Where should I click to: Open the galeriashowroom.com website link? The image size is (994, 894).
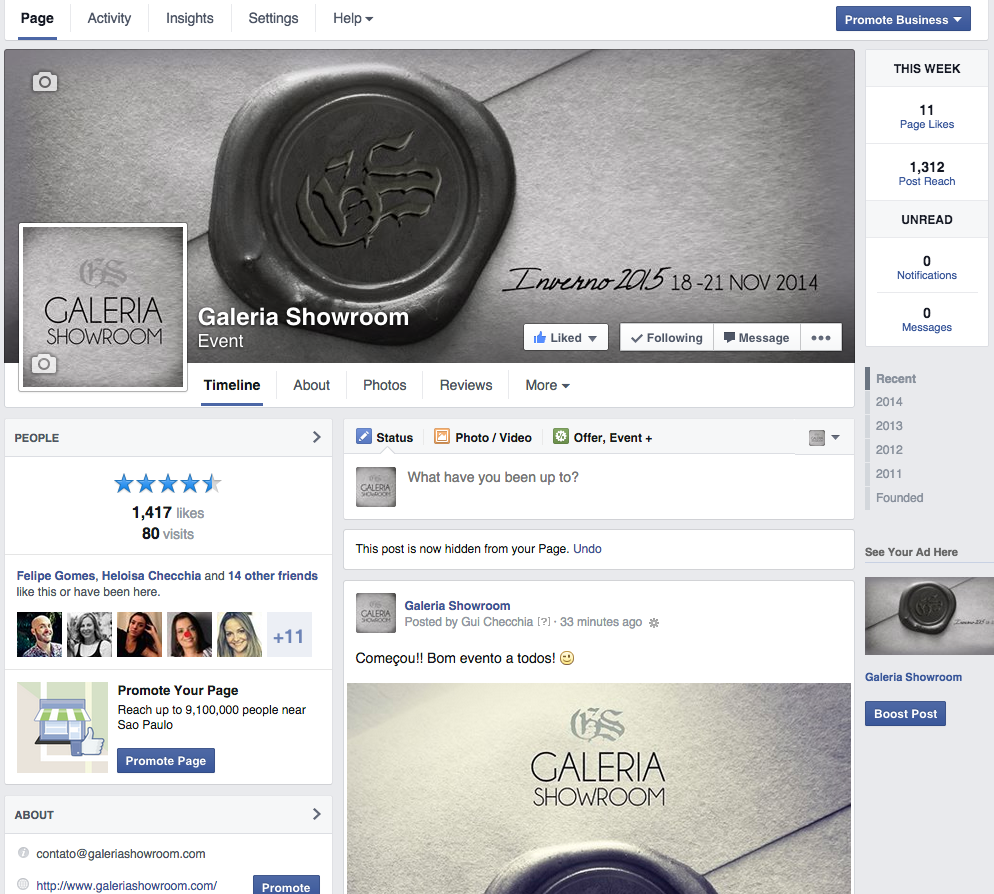126,885
